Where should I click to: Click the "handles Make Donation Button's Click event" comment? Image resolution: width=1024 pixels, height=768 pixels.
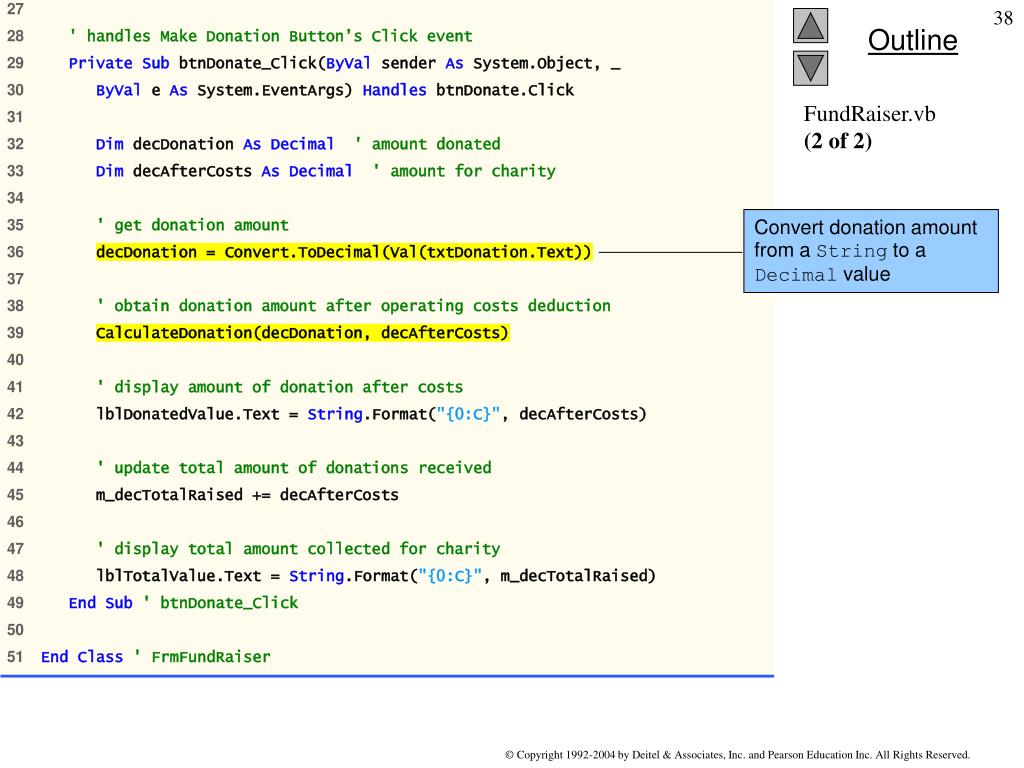(271, 36)
